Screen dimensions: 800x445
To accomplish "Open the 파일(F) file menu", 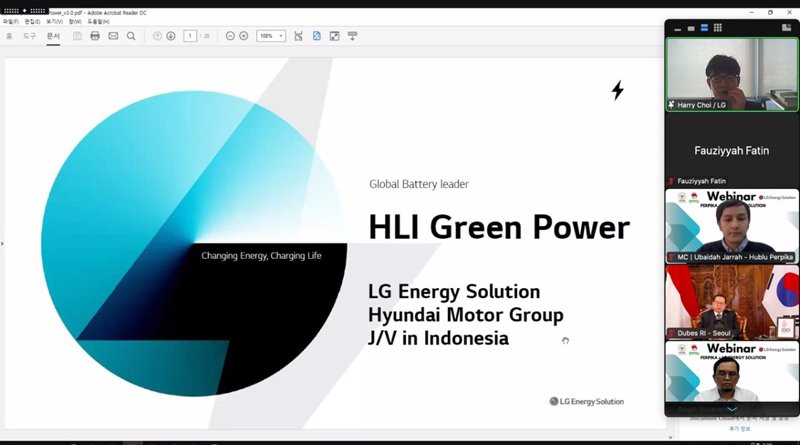I will 10,21.
